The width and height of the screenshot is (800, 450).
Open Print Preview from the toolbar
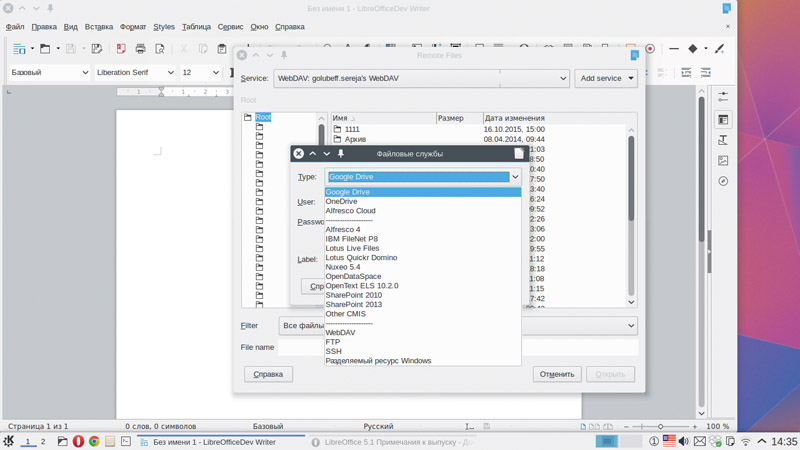pyautogui.click(x=160, y=49)
